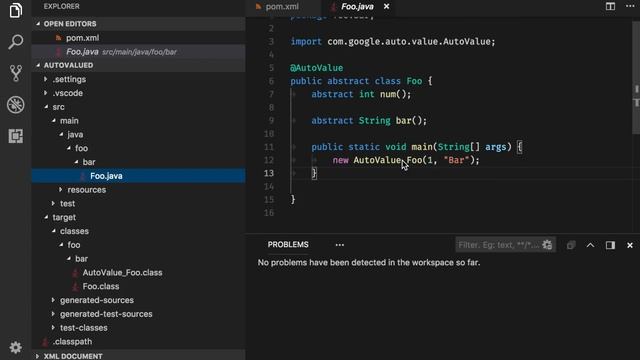Collapse the target folder

pos(139,217)
